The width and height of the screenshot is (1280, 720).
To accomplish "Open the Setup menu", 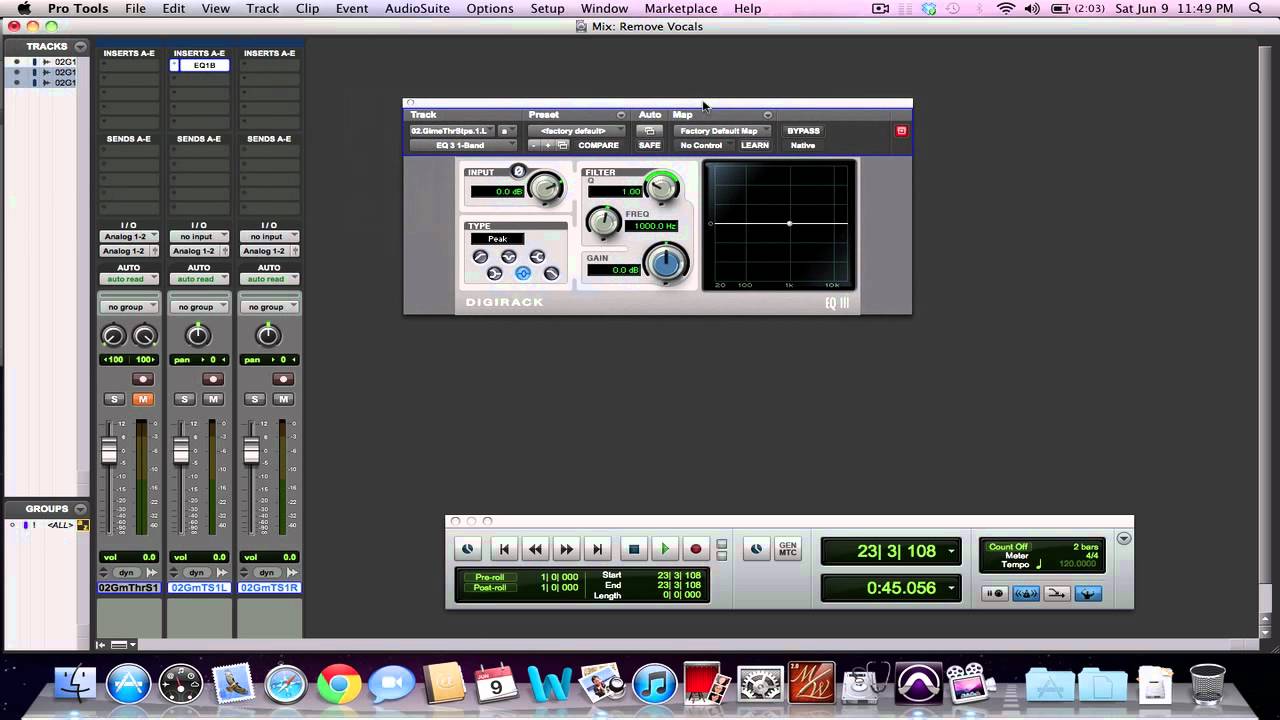I will tap(547, 8).
